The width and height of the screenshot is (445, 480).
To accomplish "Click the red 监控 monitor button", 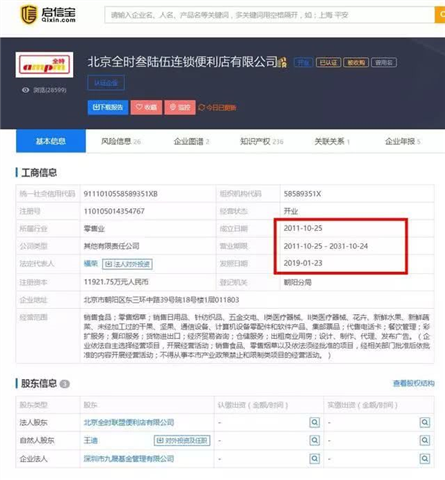I will tap(180, 107).
